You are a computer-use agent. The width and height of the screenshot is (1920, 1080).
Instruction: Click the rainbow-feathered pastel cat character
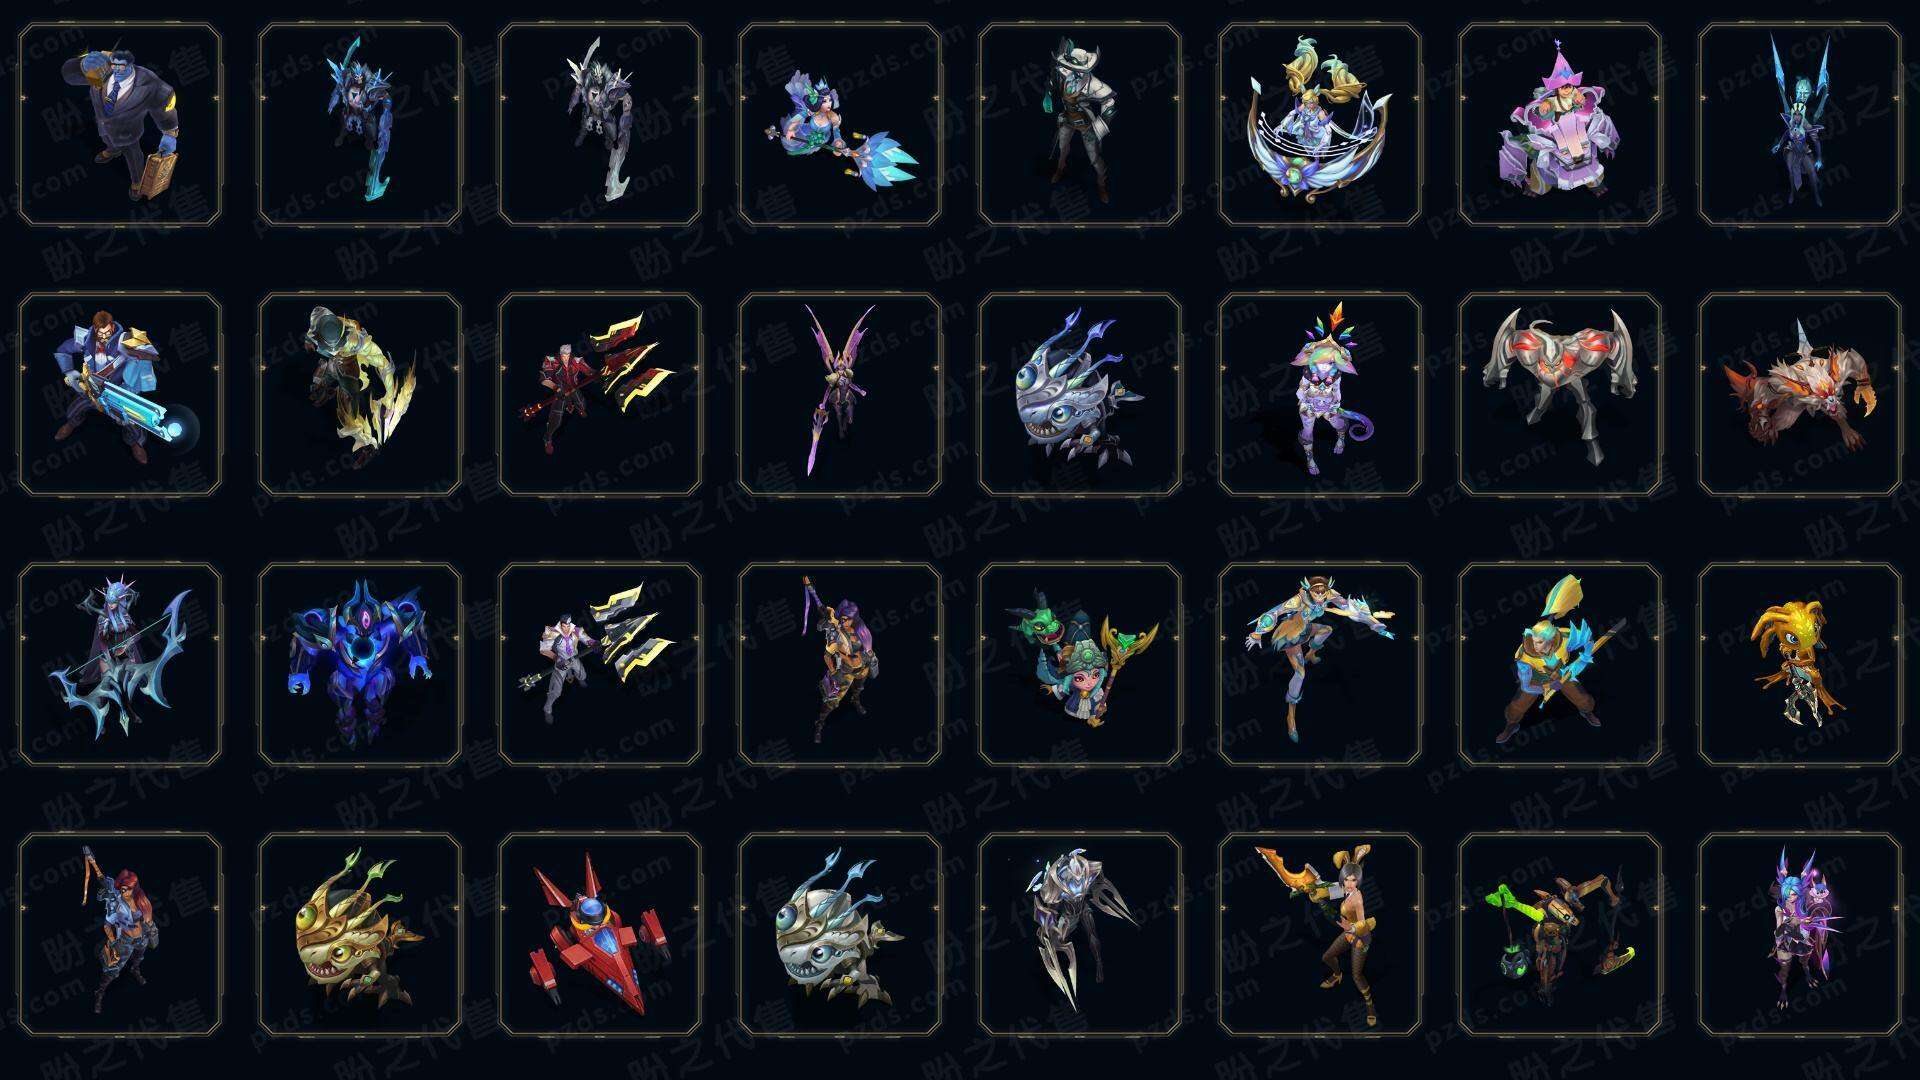pyautogui.click(x=1320, y=394)
